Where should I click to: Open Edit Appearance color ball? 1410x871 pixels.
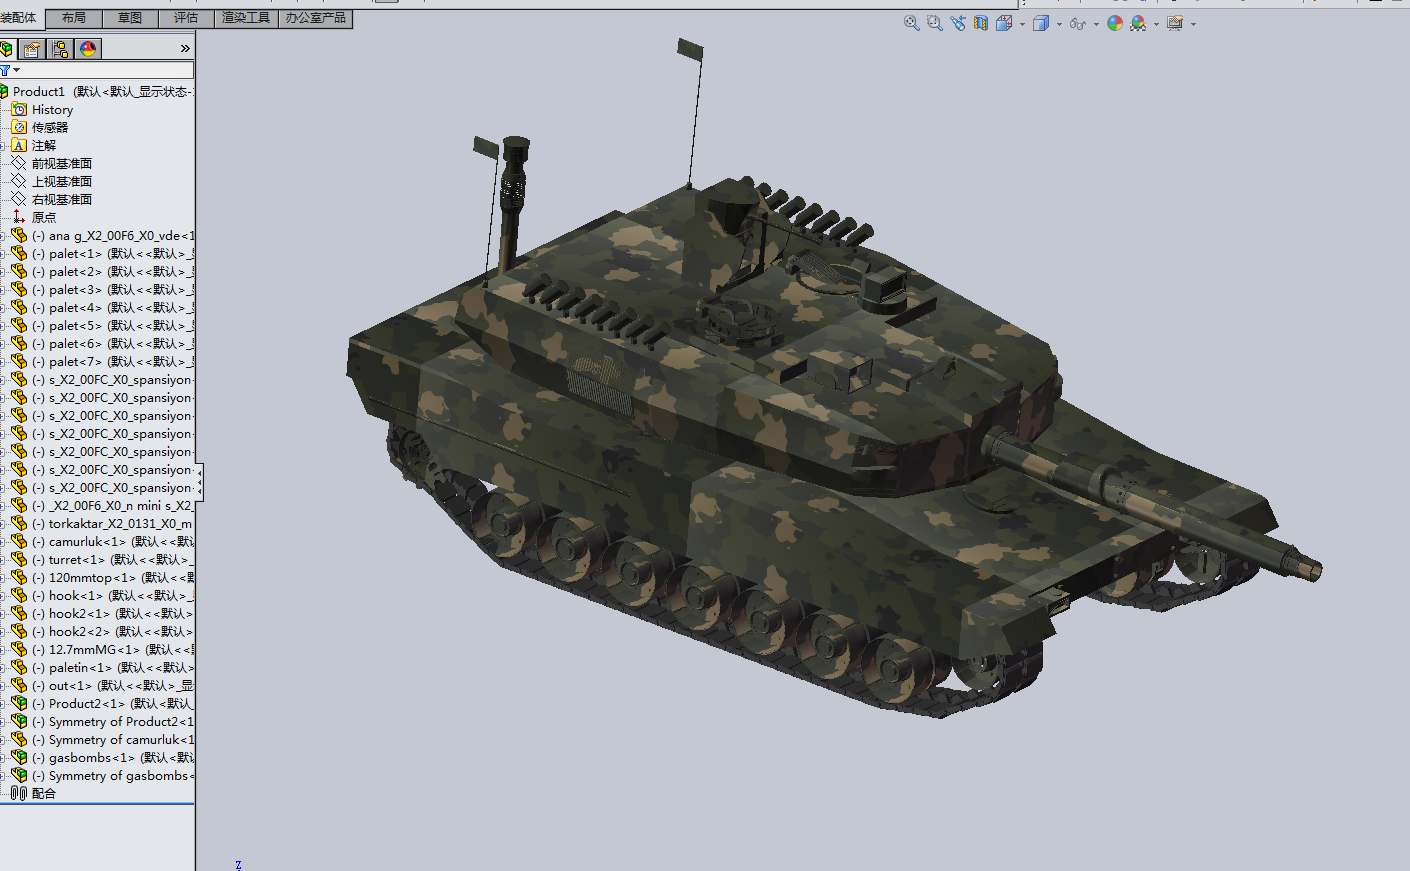(1115, 23)
